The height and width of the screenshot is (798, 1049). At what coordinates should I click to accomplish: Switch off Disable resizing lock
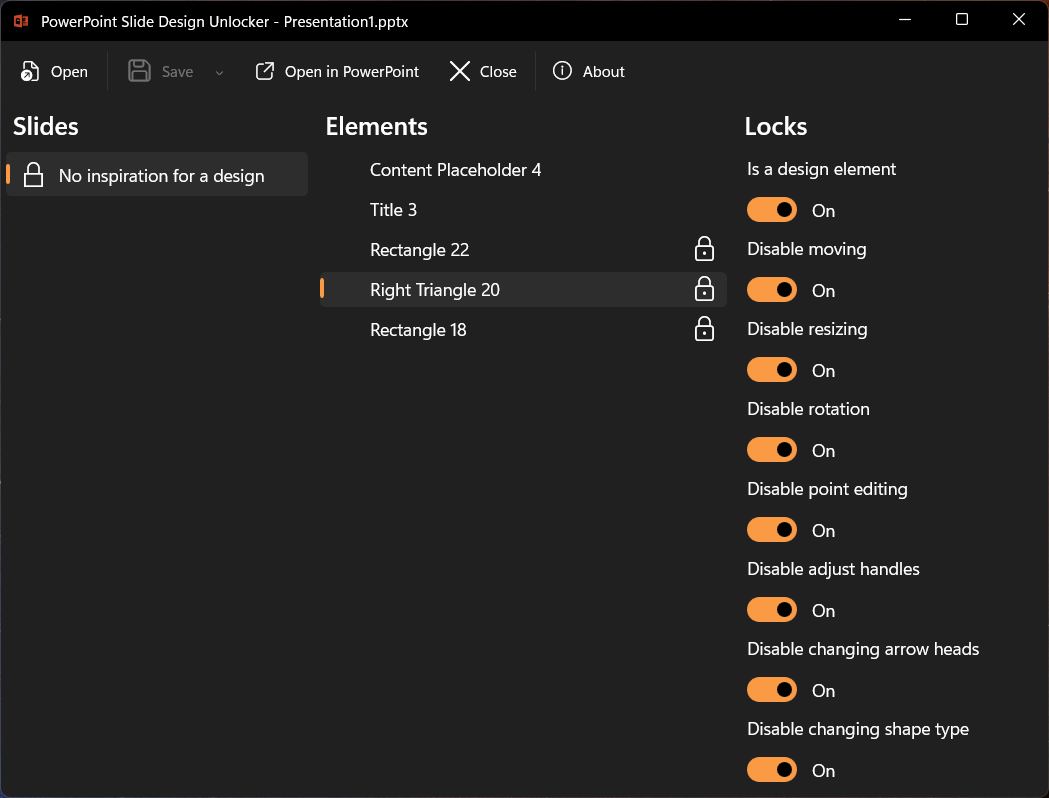click(772, 370)
